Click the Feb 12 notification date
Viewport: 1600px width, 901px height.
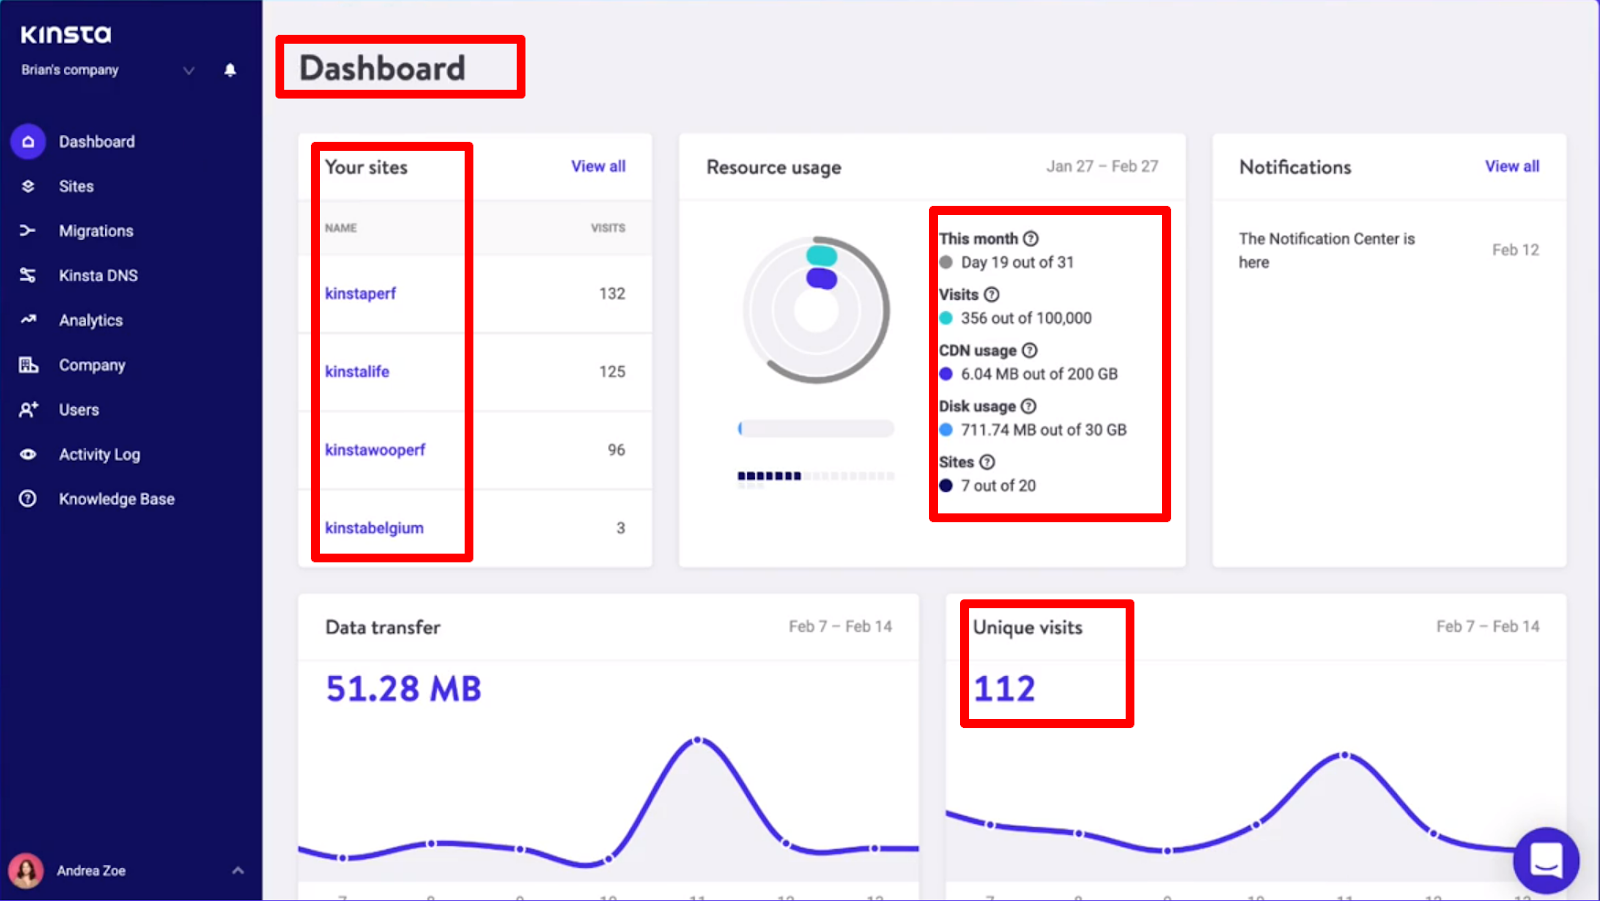click(x=1515, y=250)
